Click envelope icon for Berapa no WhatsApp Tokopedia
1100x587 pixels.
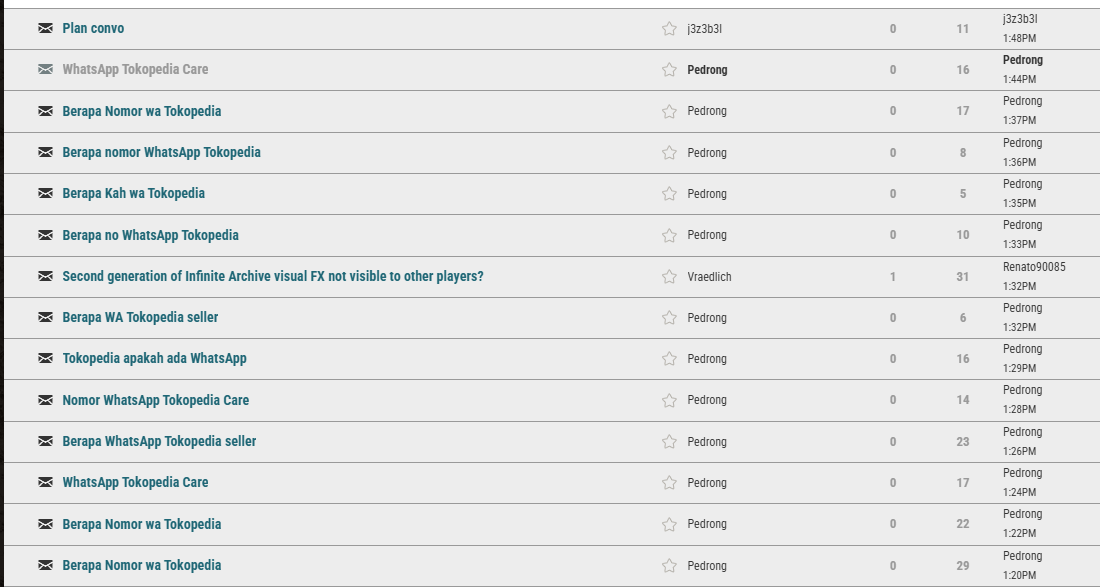tap(45, 235)
